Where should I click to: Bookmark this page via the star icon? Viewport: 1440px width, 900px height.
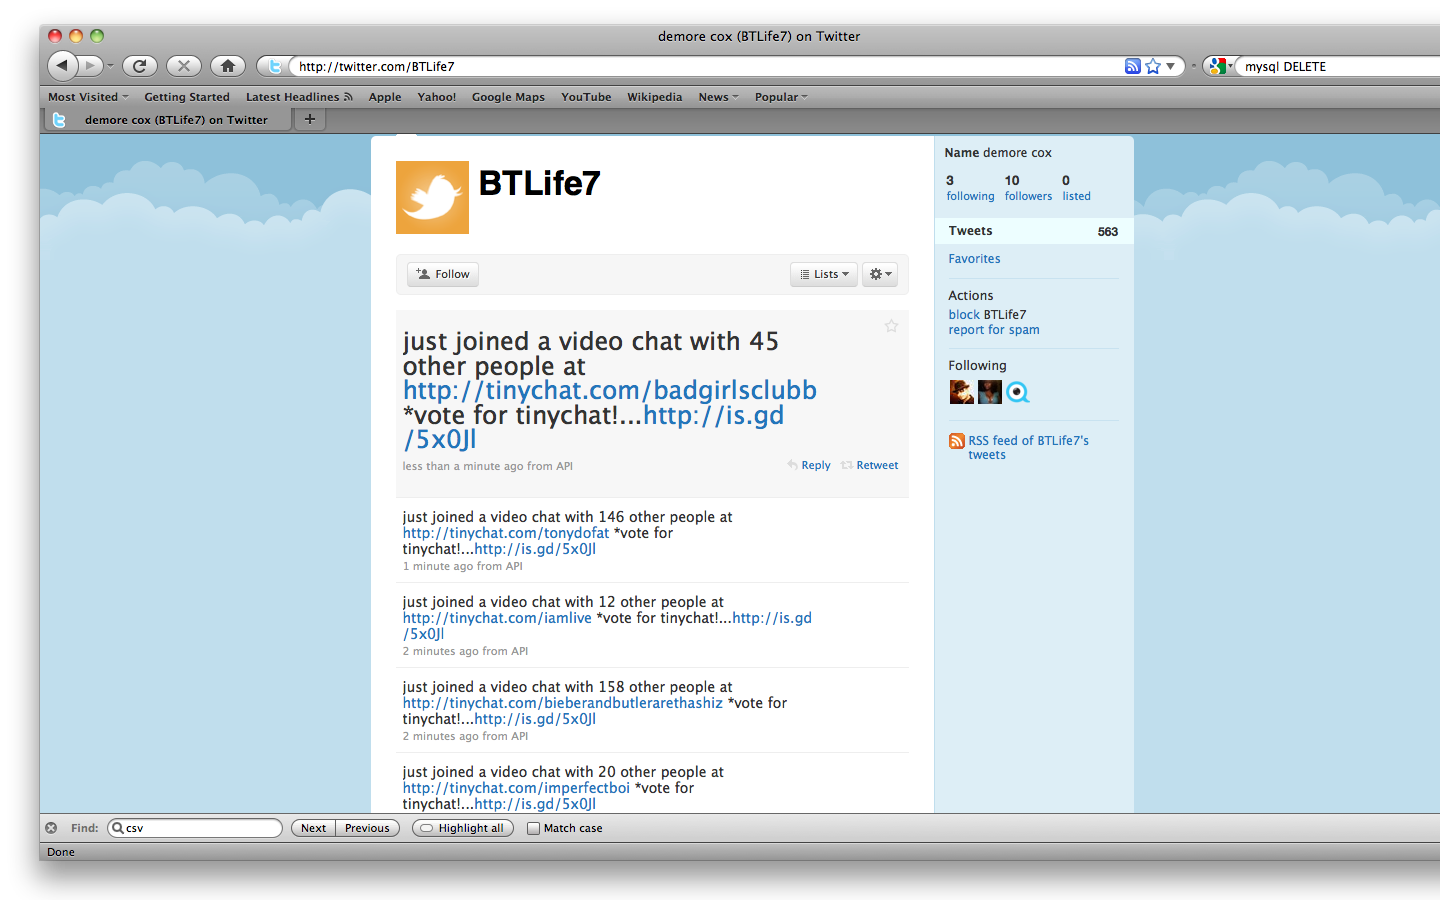tap(1152, 65)
